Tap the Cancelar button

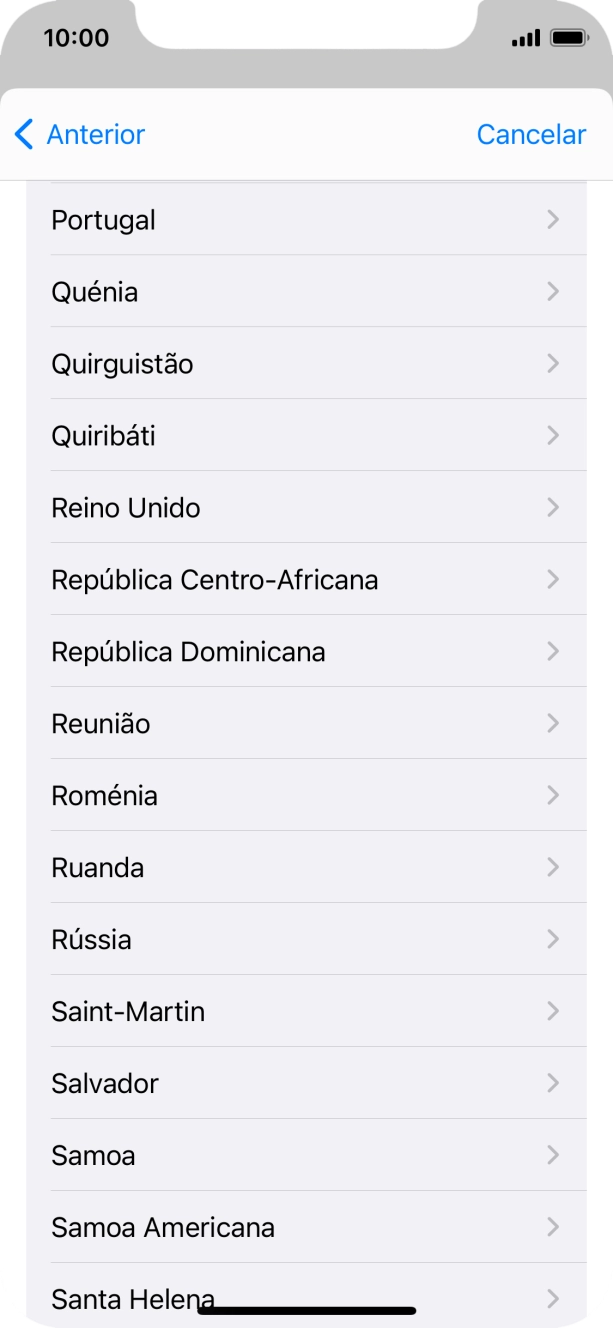(531, 134)
